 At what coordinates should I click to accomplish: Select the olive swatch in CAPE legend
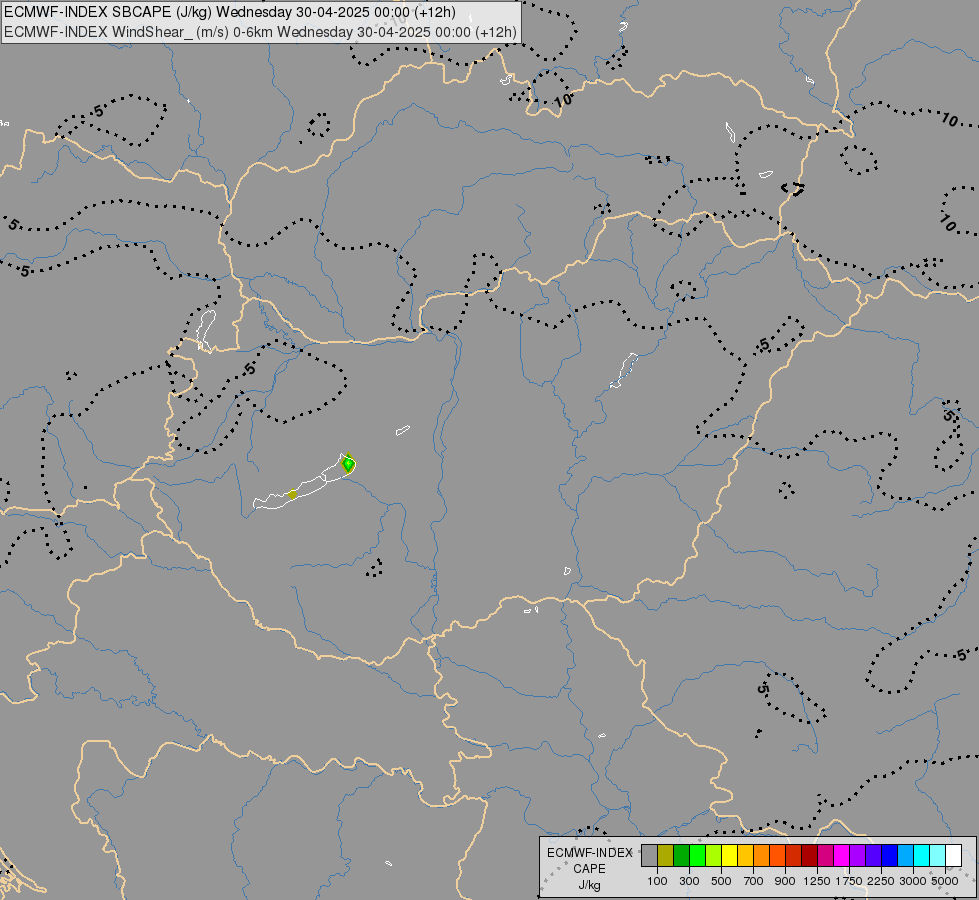(666, 855)
